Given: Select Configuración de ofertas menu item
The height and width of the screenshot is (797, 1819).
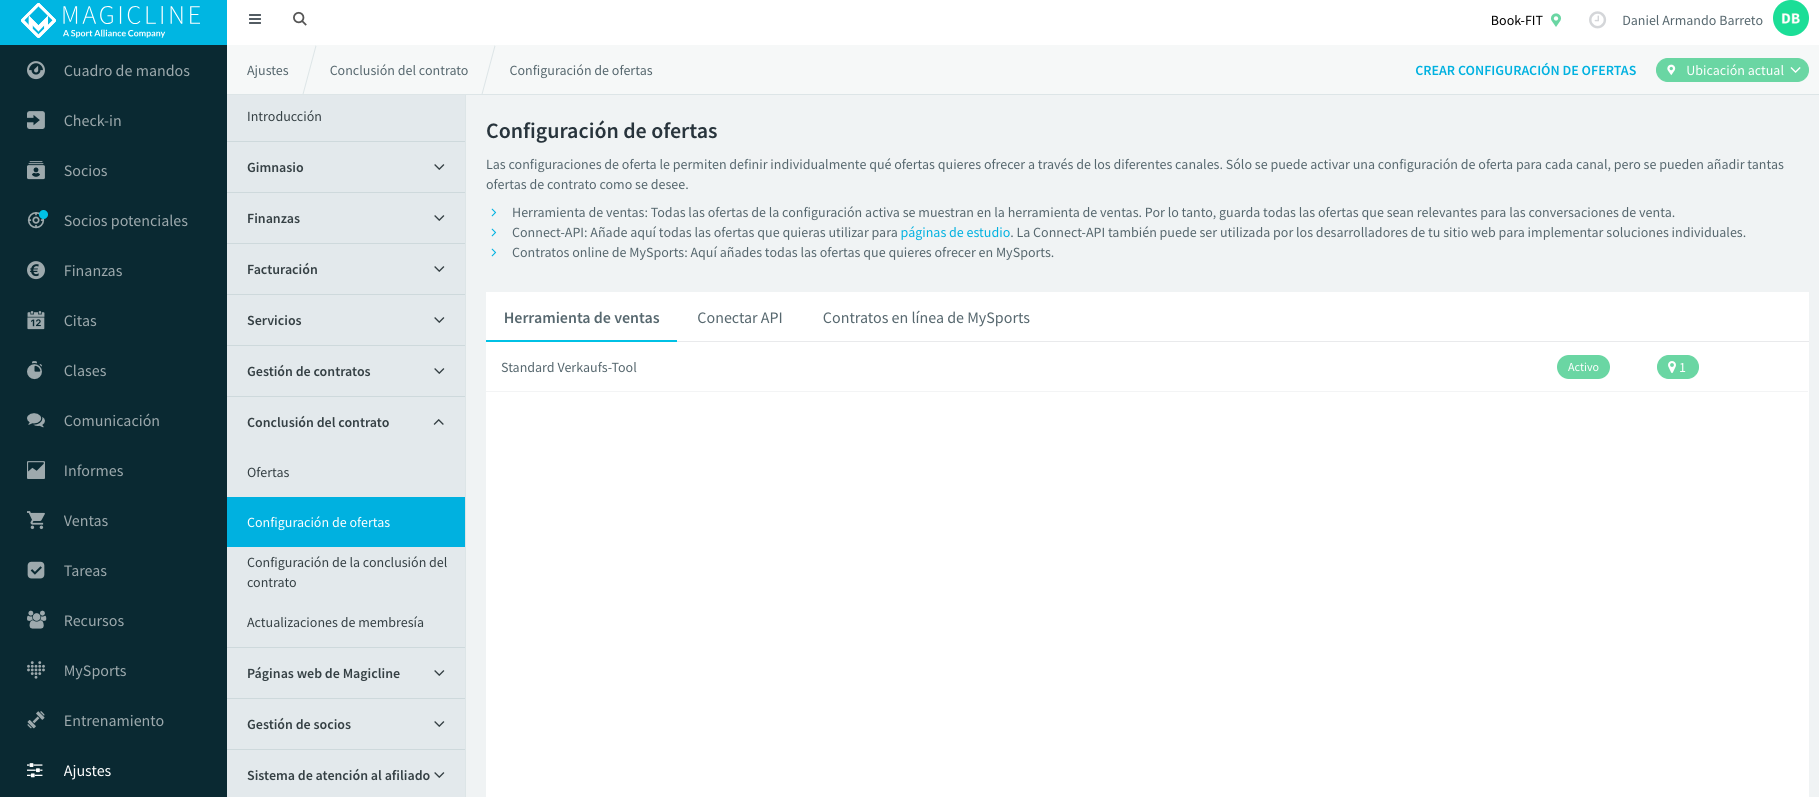Looking at the screenshot, I should pyautogui.click(x=346, y=522).
